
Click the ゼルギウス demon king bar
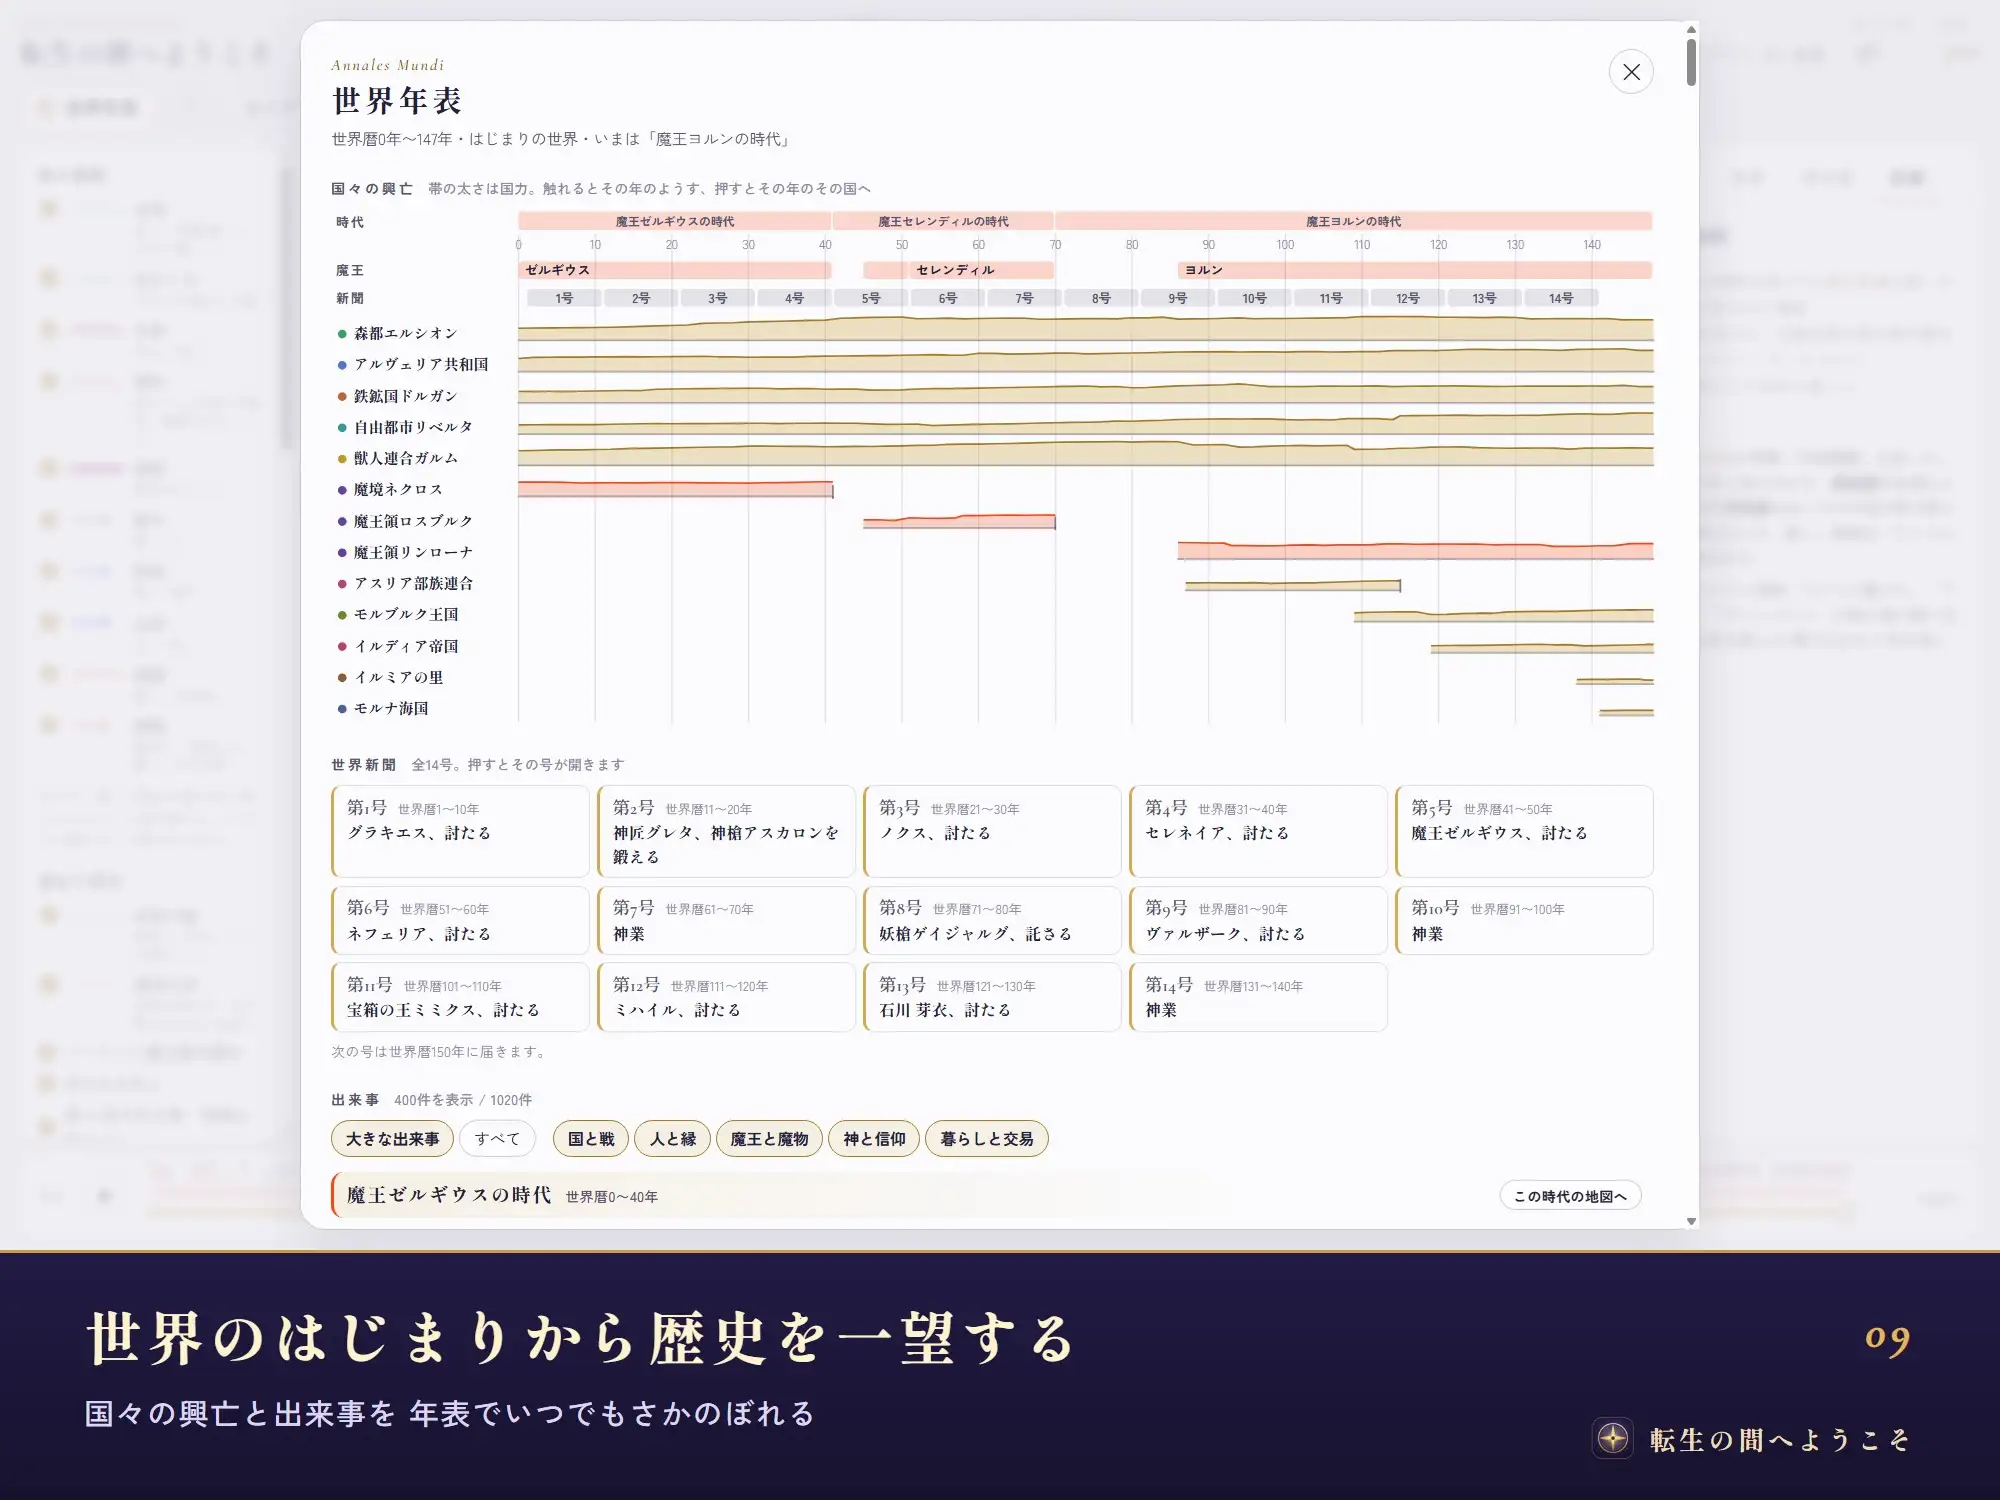click(674, 270)
